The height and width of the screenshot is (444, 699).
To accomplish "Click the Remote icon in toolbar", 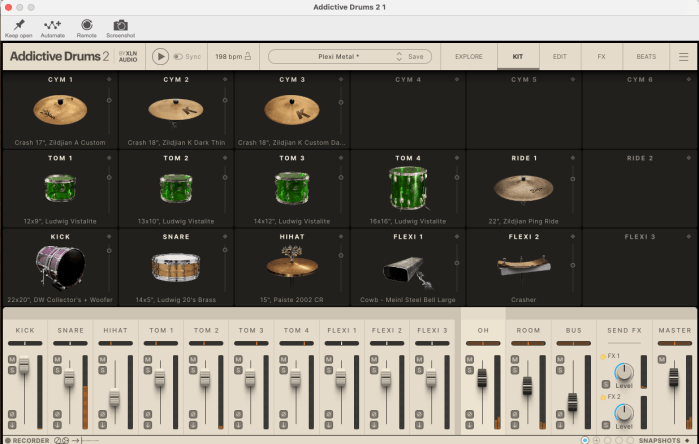I will tap(86, 24).
